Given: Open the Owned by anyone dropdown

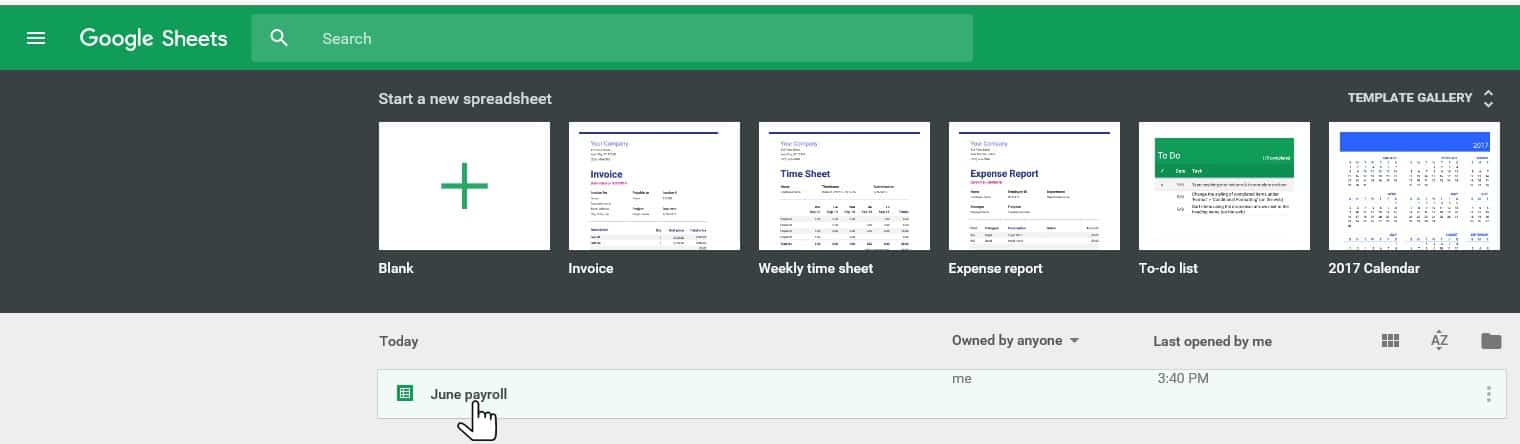Looking at the screenshot, I should pyautogui.click(x=1016, y=341).
